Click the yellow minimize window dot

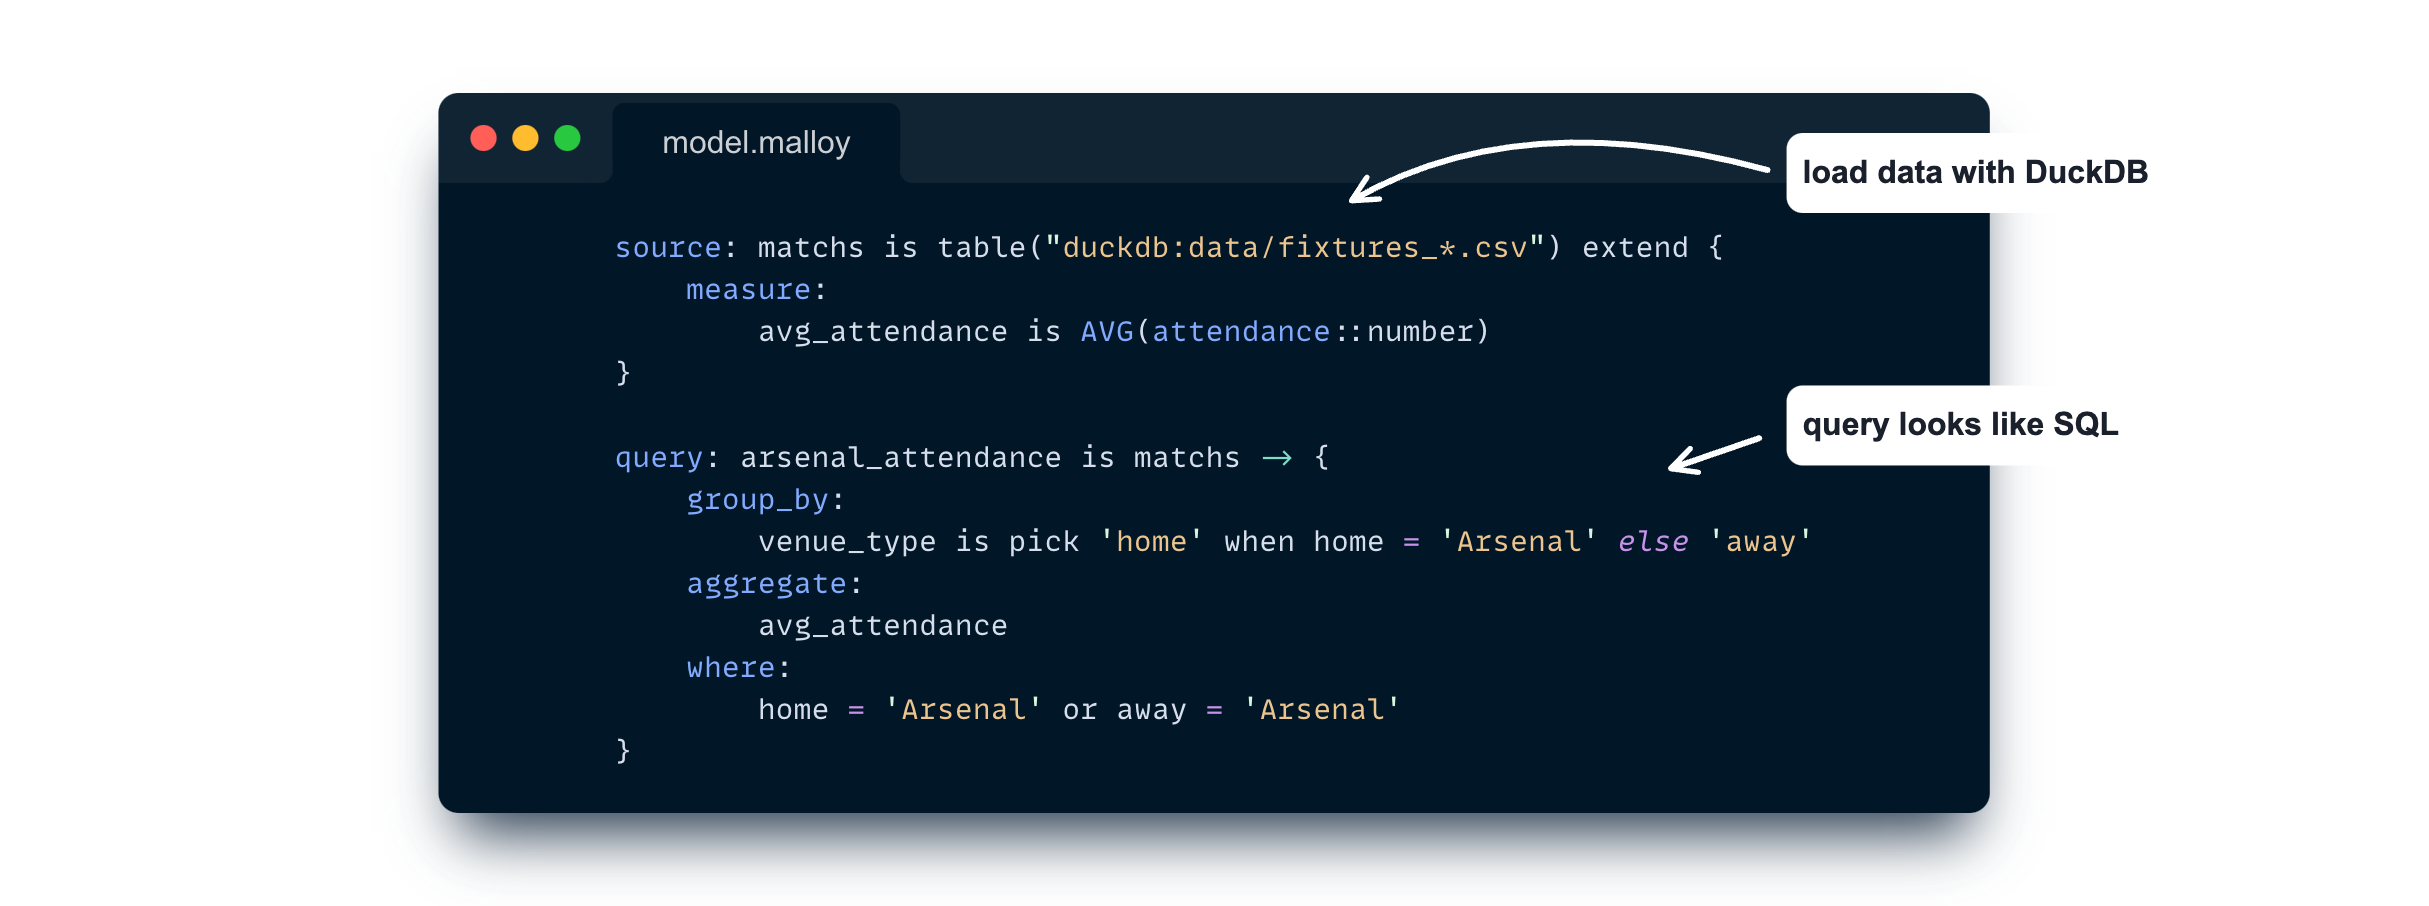coord(525,138)
